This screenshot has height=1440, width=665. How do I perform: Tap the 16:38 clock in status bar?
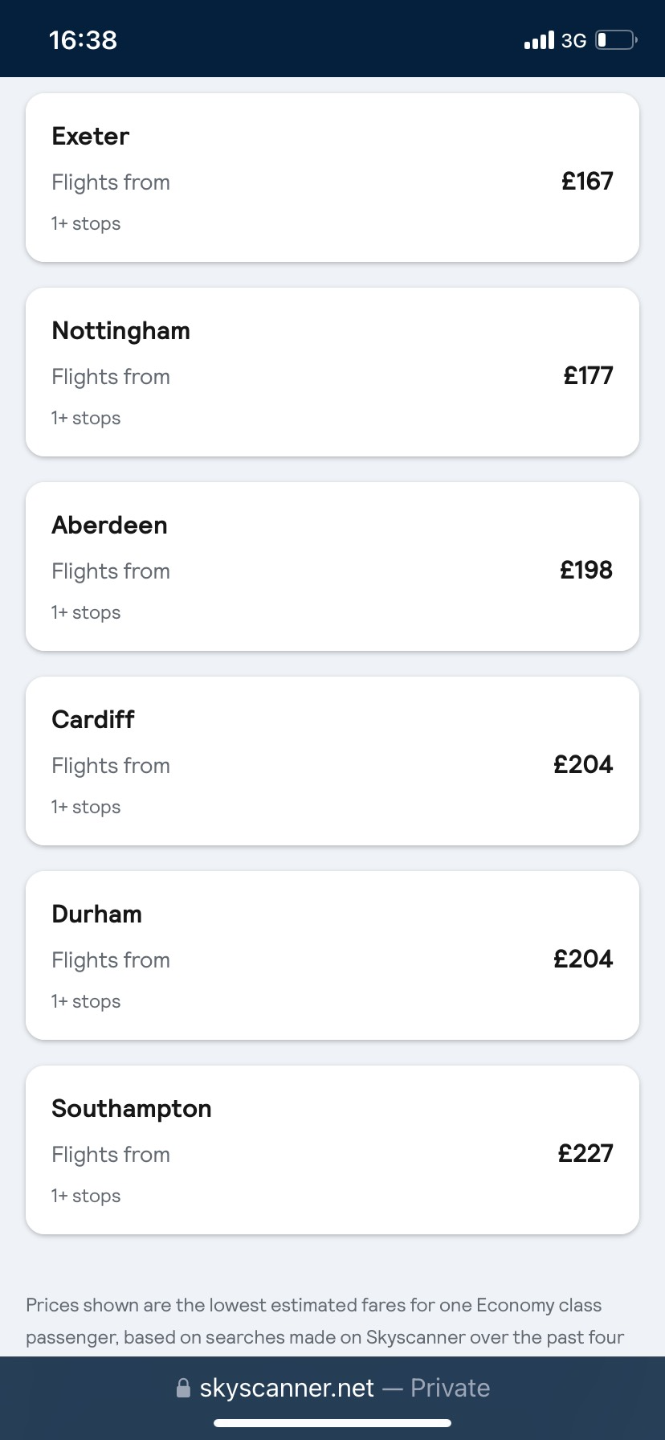pos(83,41)
